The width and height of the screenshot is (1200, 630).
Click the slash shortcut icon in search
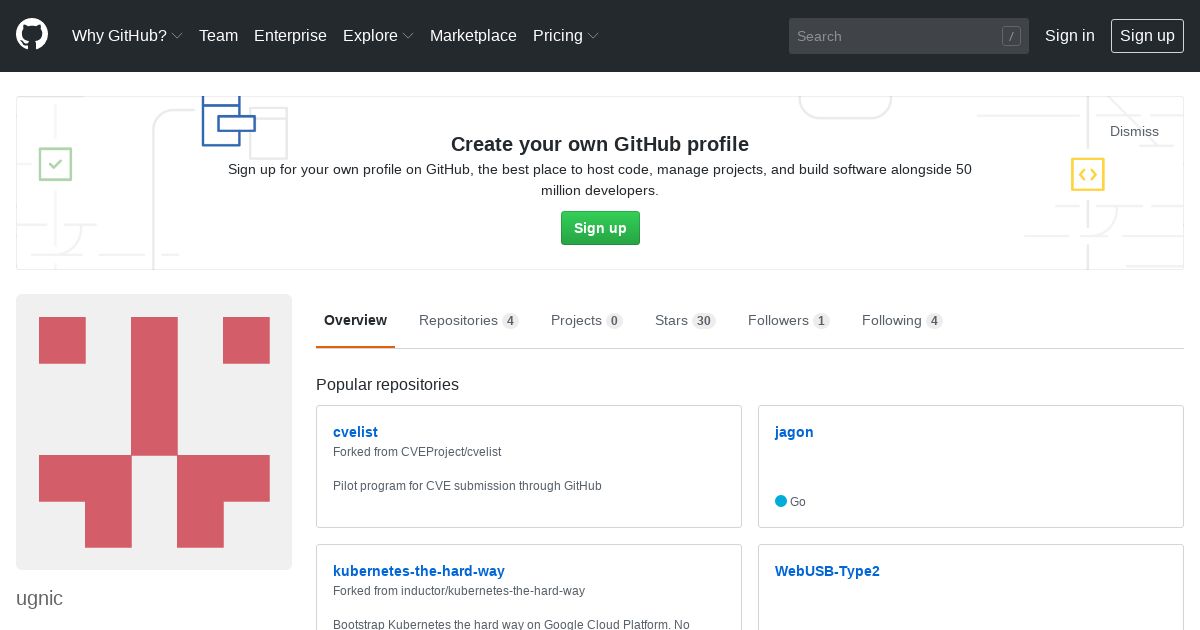tap(1011, 36)
